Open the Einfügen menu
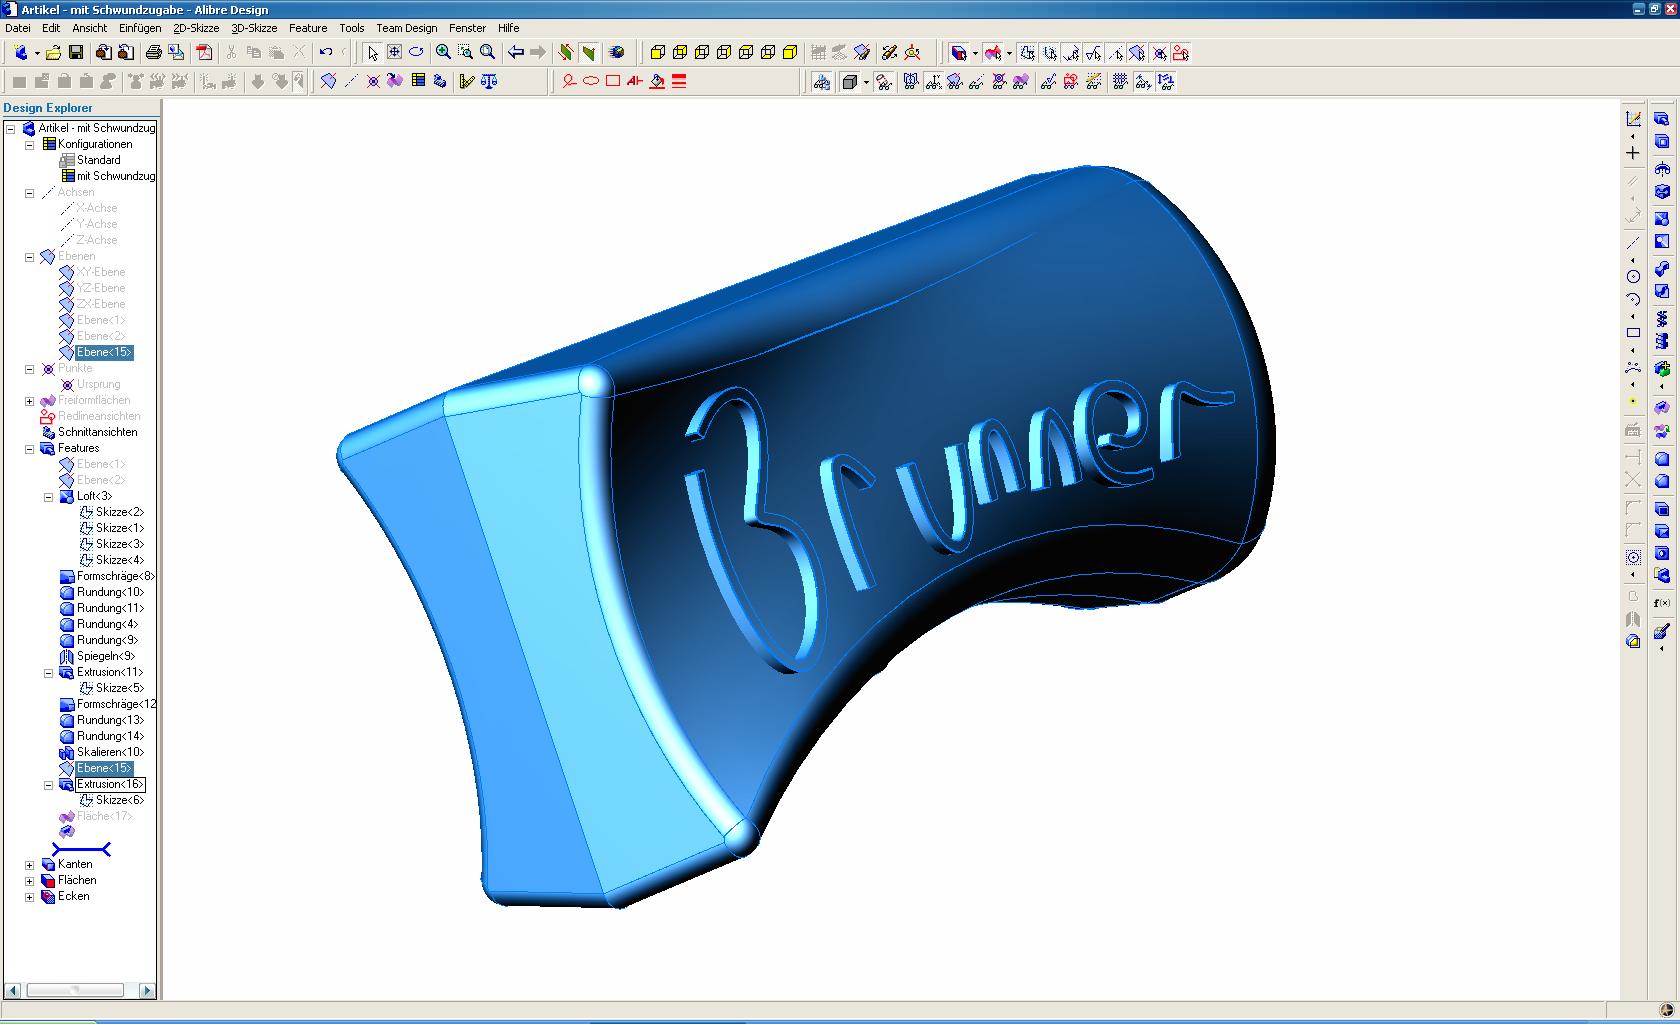The width and height of the screenshot is (1680, 1024). point(140,28)
